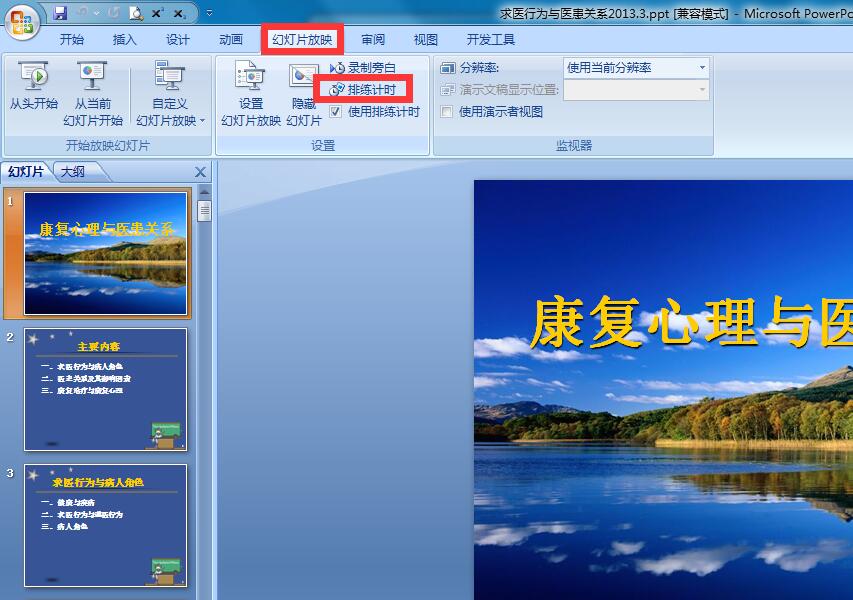Select slide 2 thumbnail 主要内容
The height and width of the screenshot is (600, 853).
(x=106, y=389)
